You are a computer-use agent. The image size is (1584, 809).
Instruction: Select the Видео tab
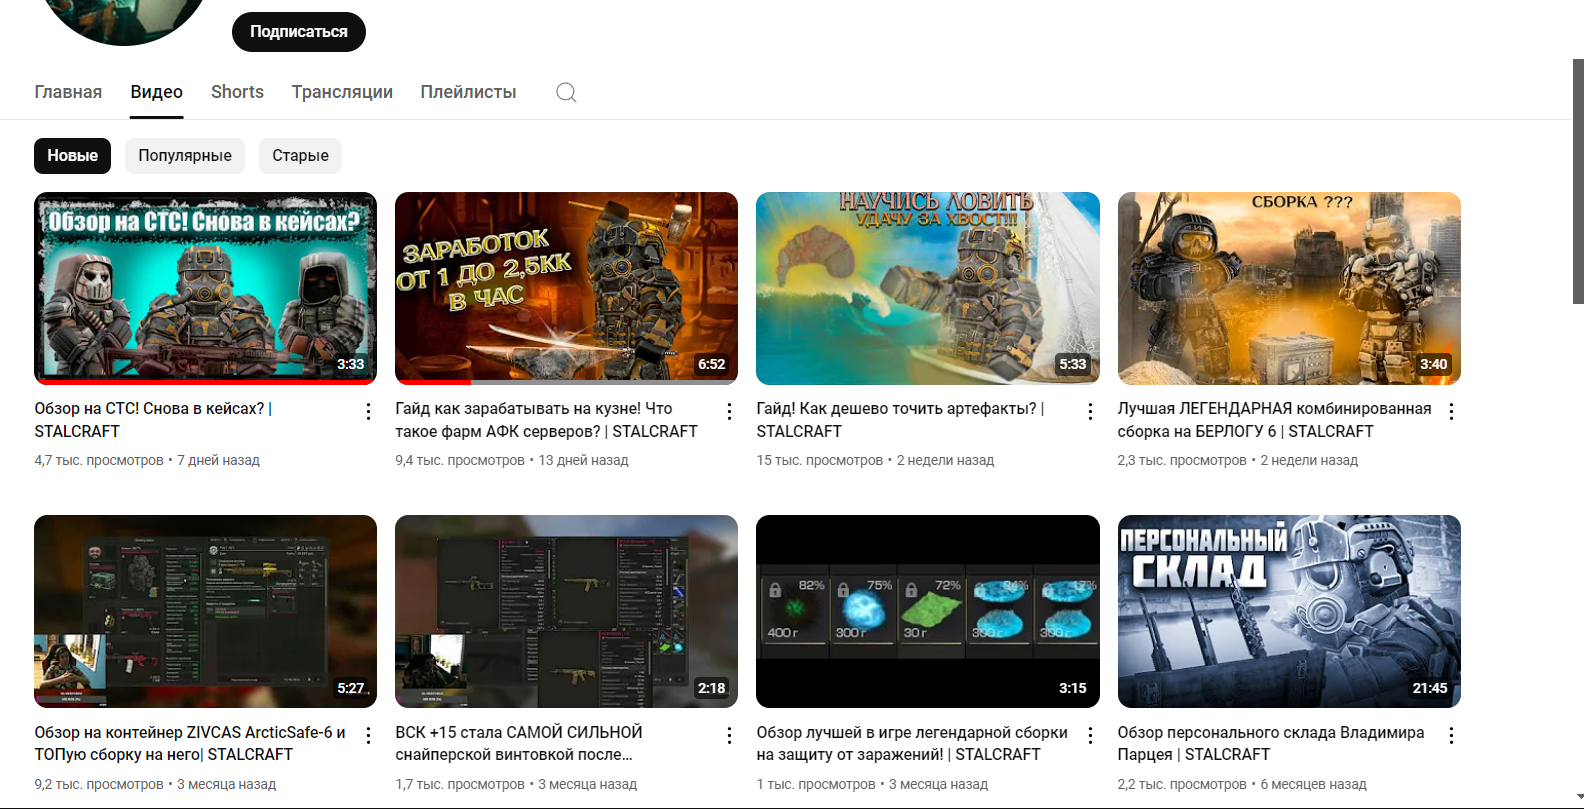(157, 92)
